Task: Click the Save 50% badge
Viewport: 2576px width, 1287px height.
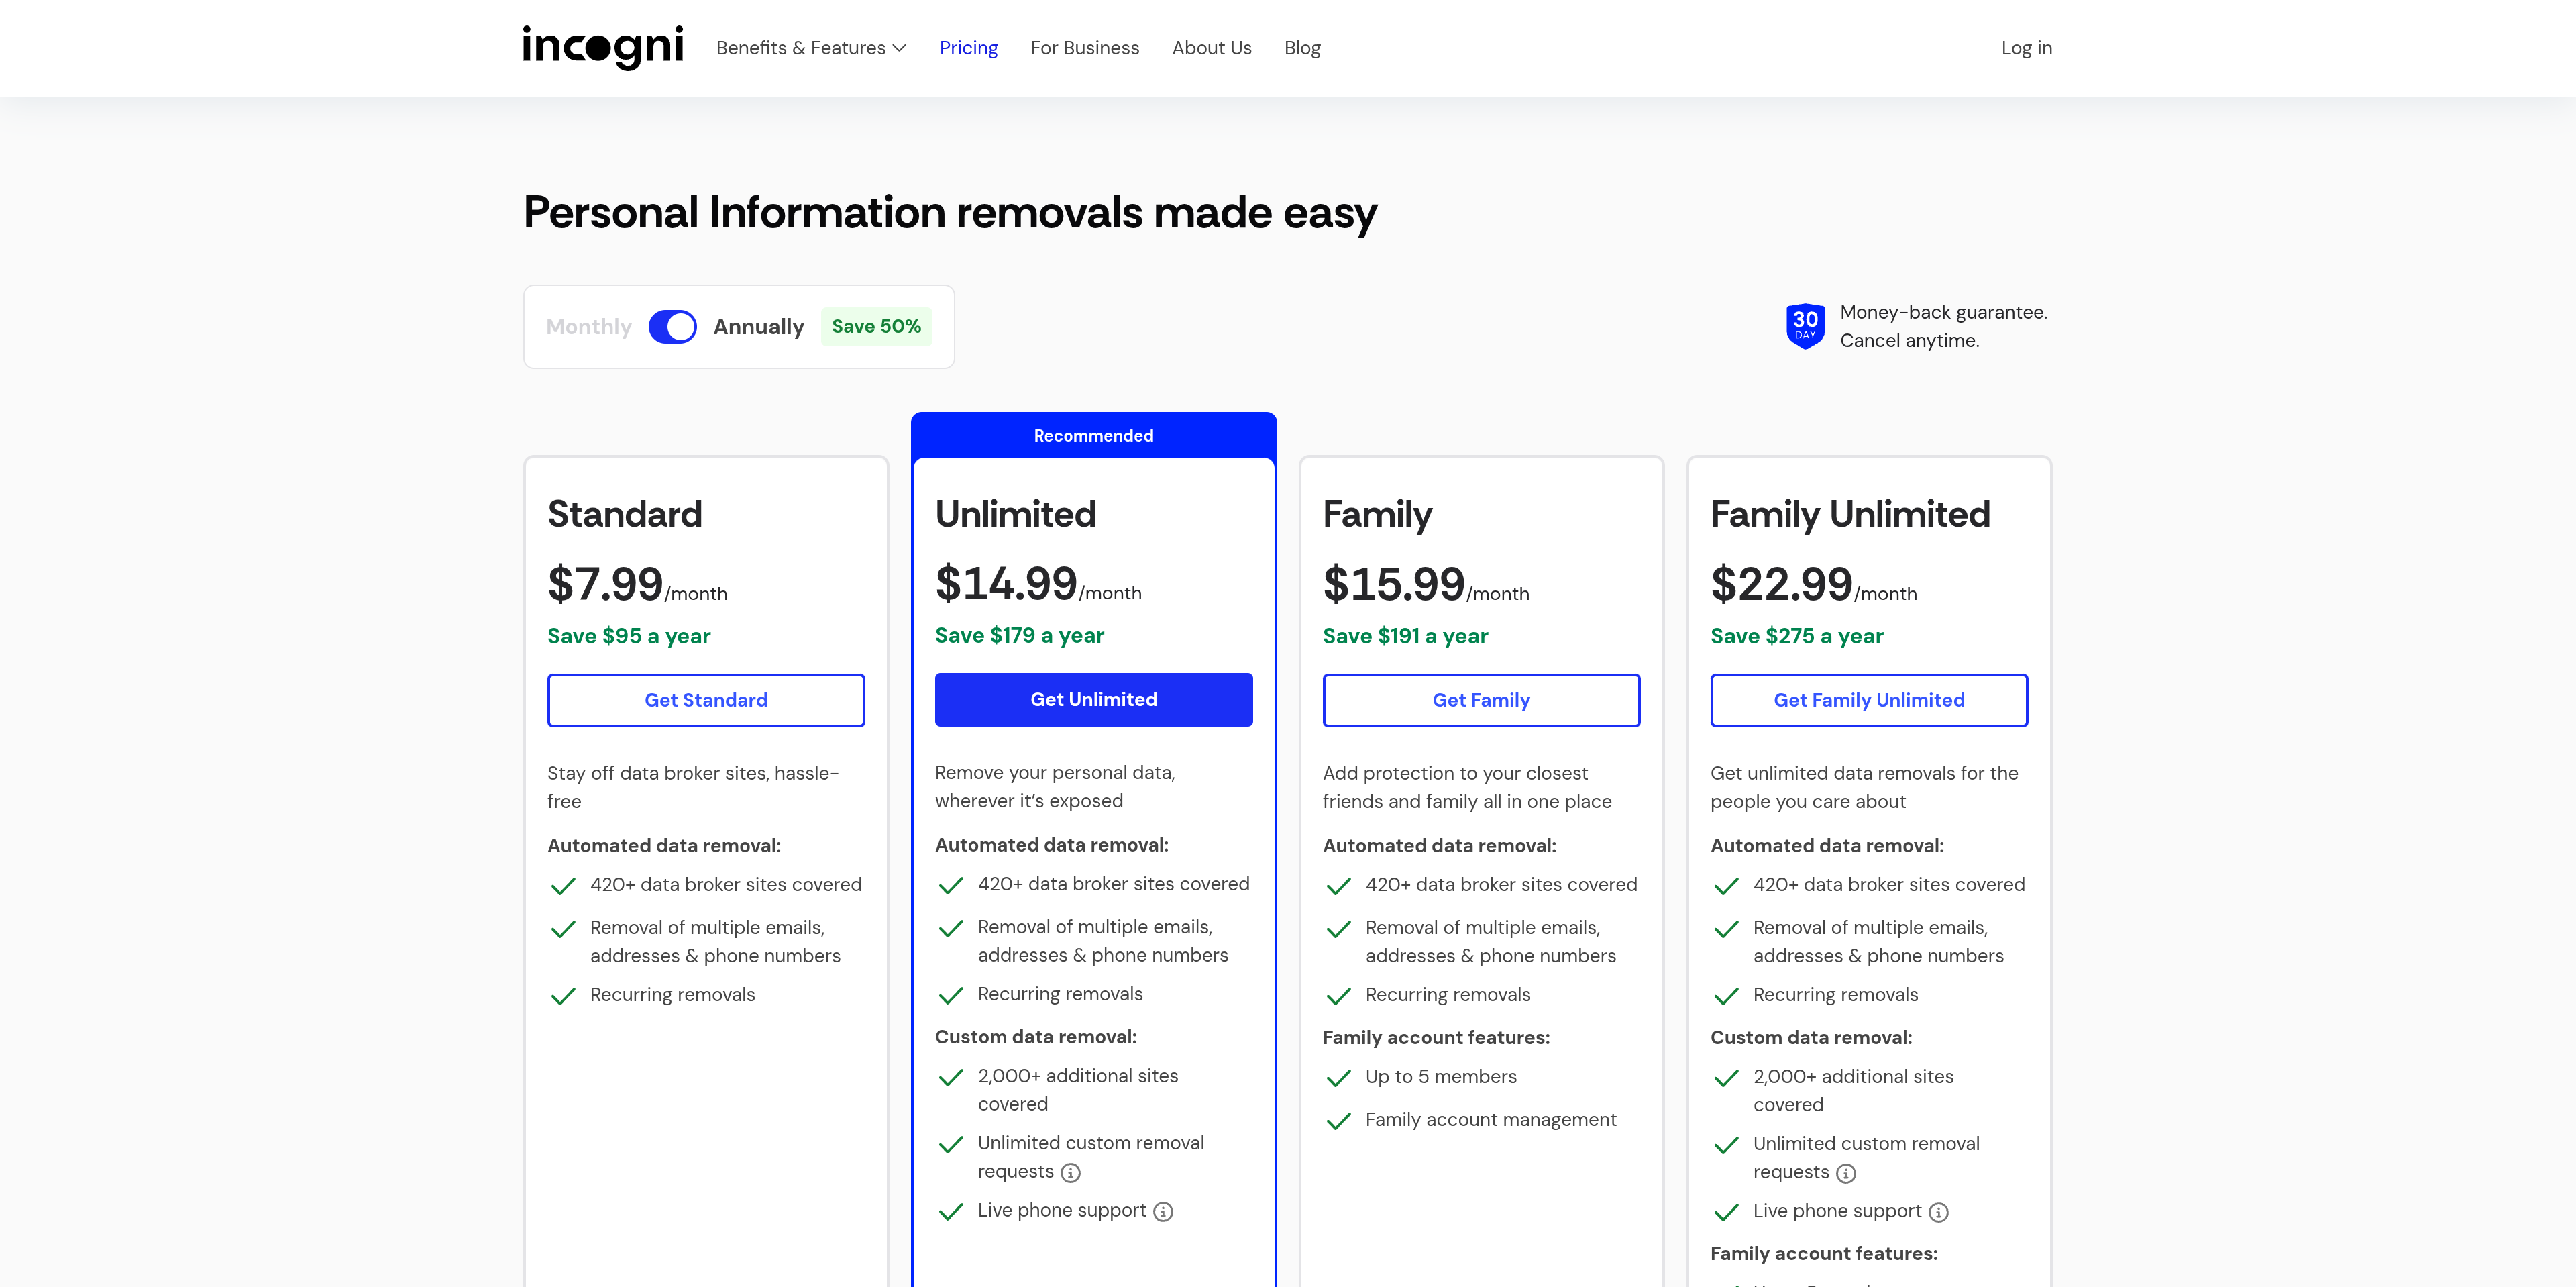Action: 876,327
